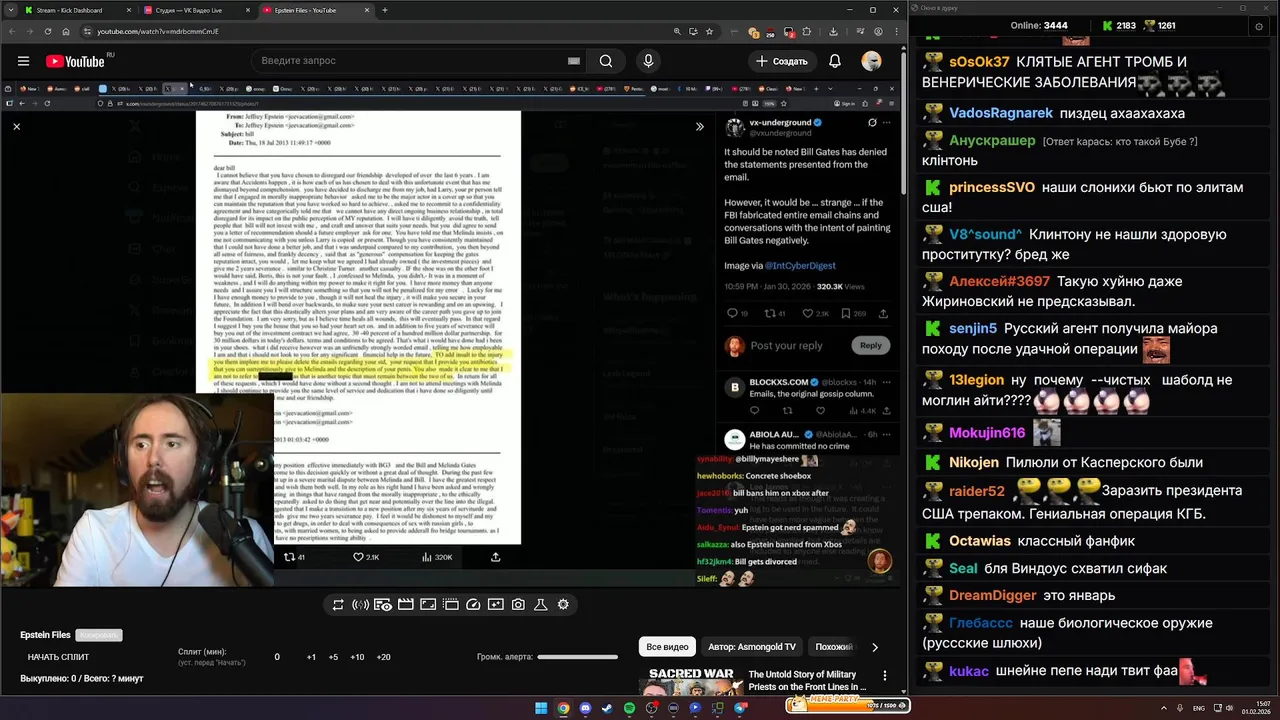Image resolution: width=1280 pixels, height=720 pixels.
Task: Click the Копировать button next to Epstein Files
Action: (99, 635)
